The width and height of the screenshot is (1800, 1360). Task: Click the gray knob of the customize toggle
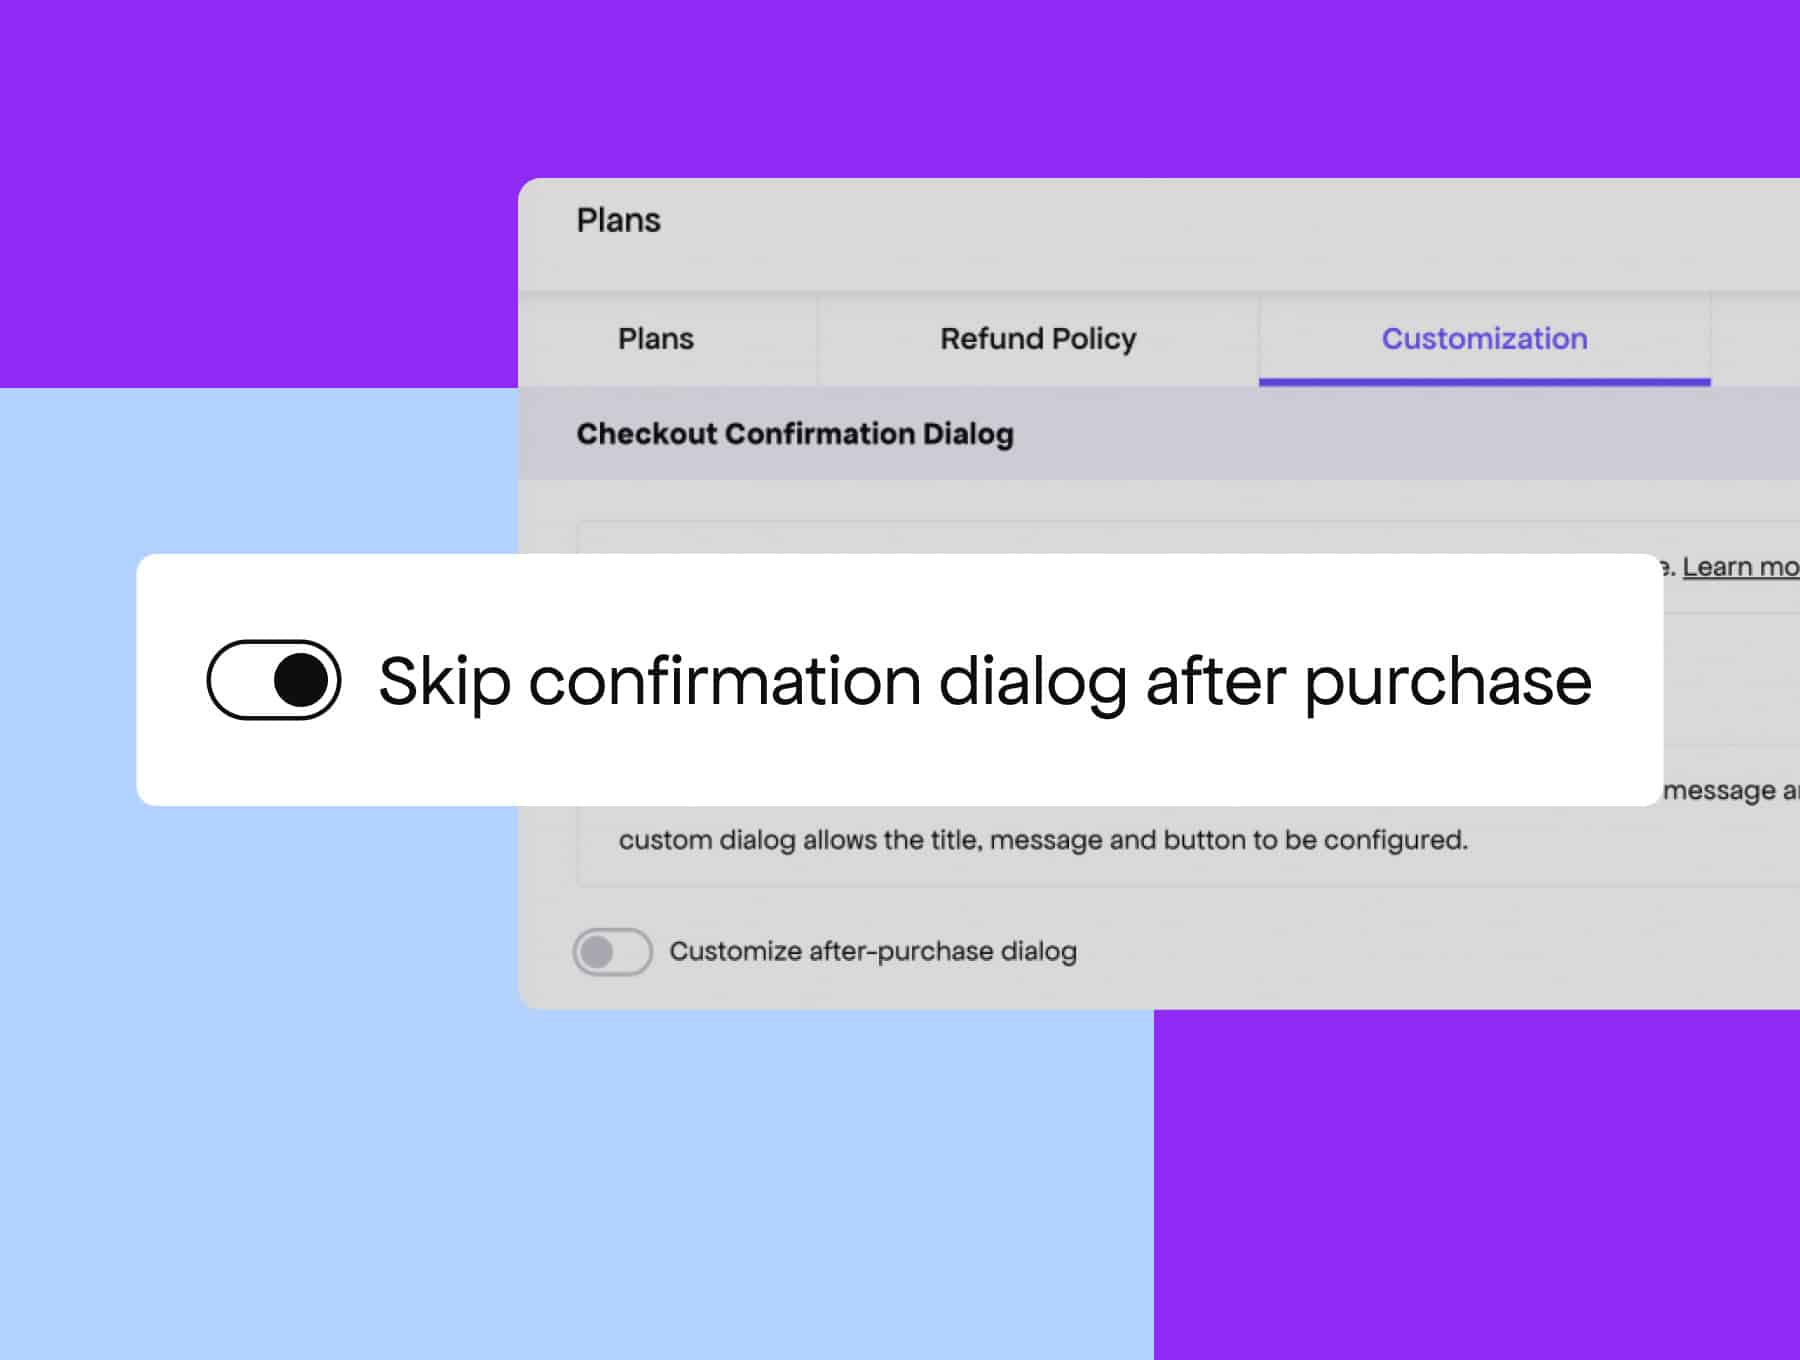click(x=597, y=951)
